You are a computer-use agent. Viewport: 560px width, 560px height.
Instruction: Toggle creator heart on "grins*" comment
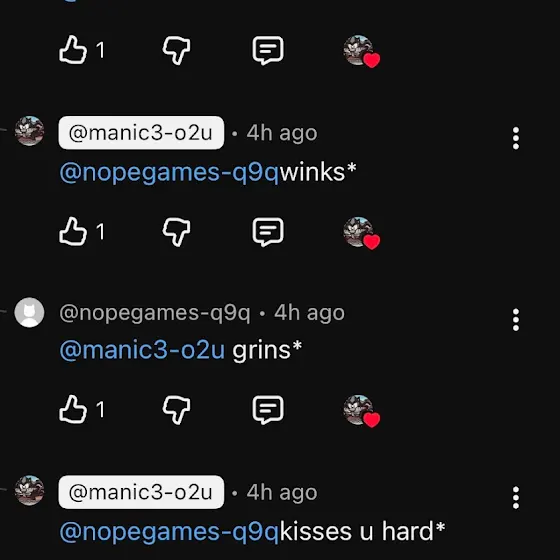[361, 411]
